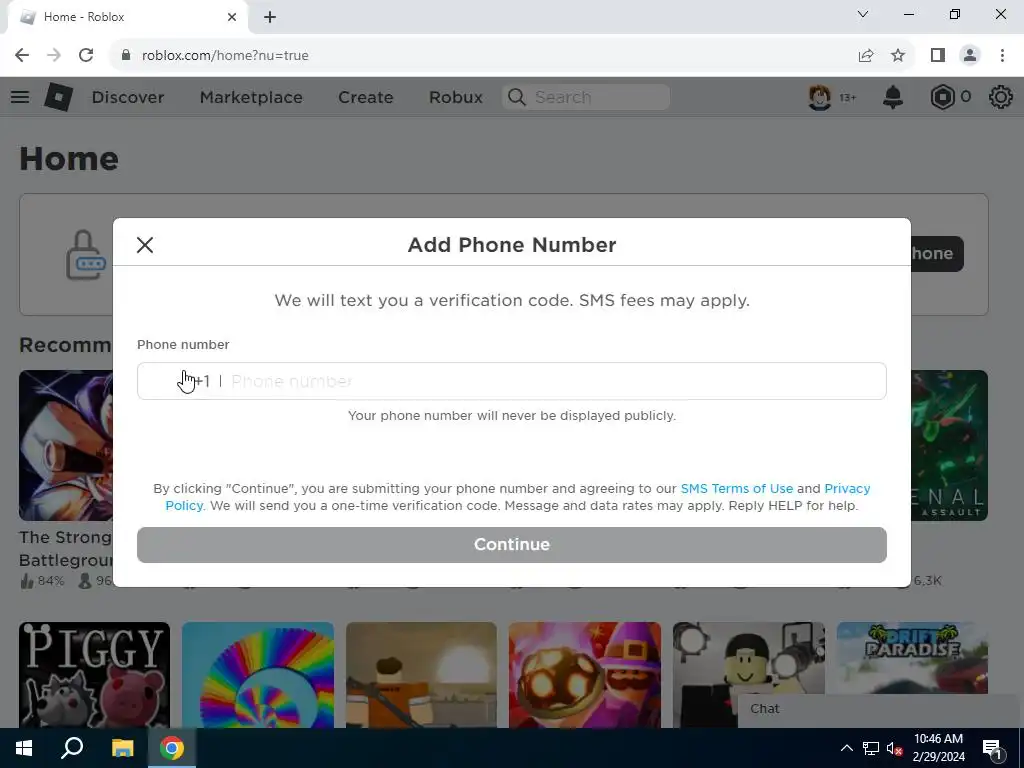1024x768 pixels.
Task: Select the Home - Roblox tab
Action: click(x=127, y=17)
